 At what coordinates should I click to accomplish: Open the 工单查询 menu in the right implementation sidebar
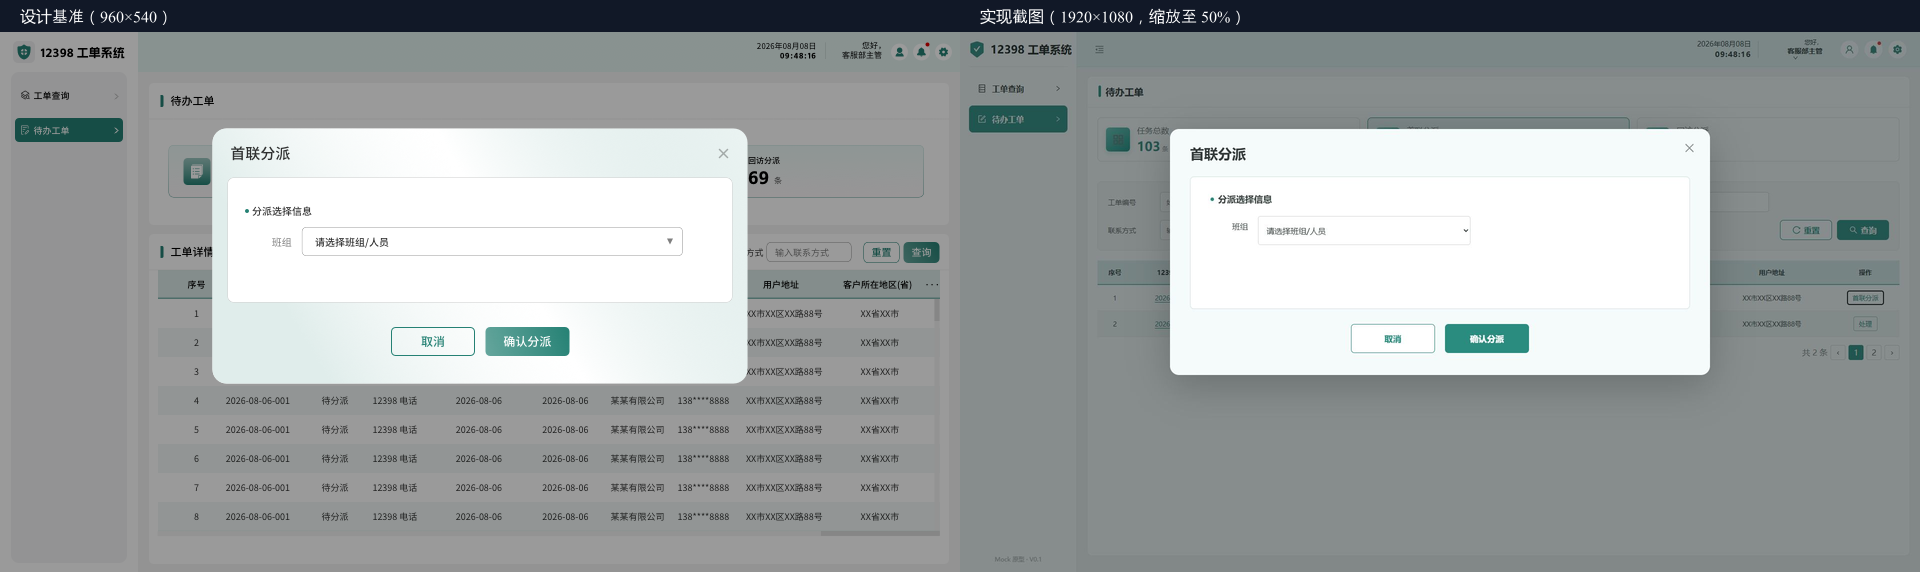pyautogui.click(x=1018, y=89)
